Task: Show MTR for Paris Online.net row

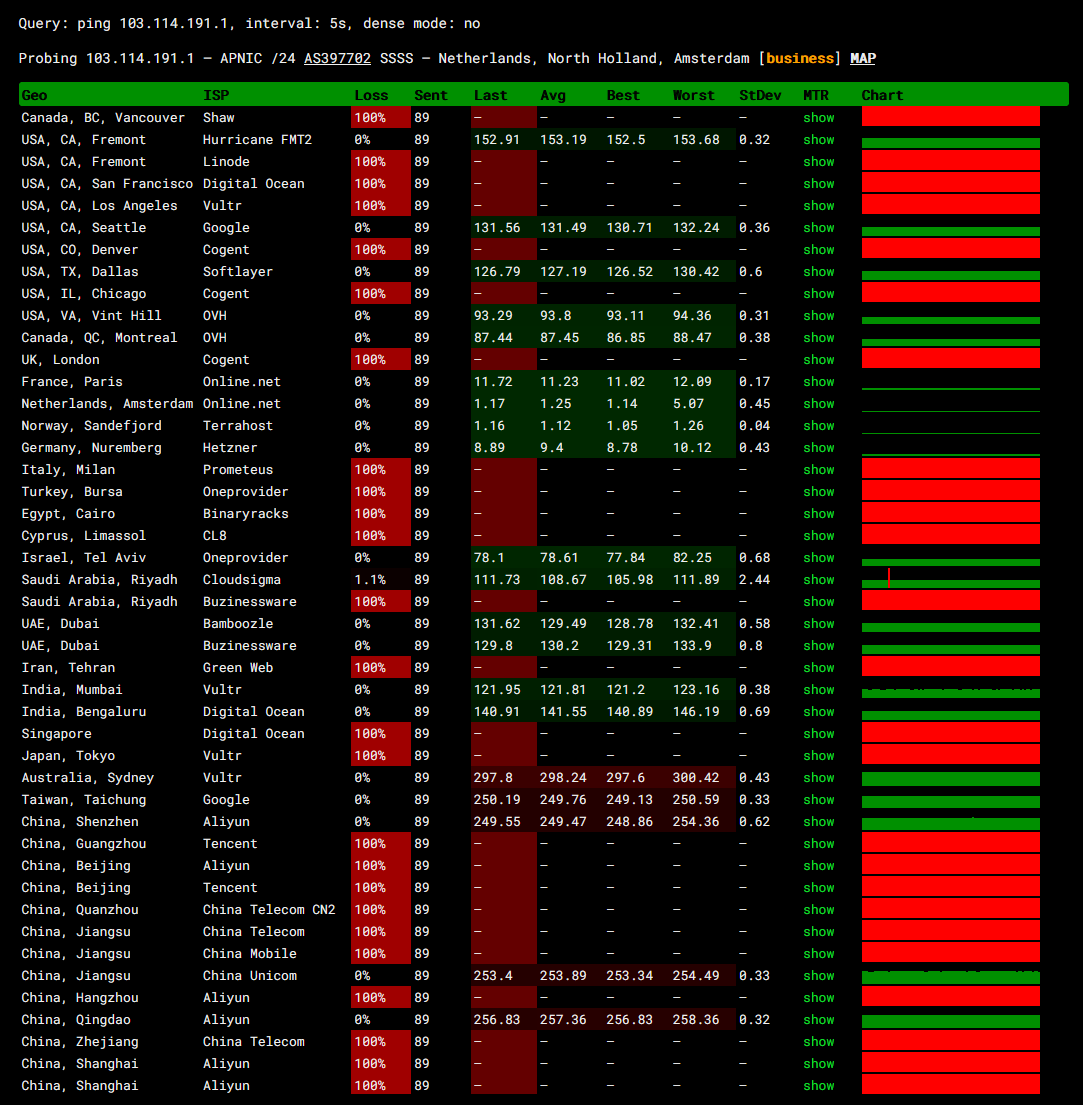Action: click(818, 381)
